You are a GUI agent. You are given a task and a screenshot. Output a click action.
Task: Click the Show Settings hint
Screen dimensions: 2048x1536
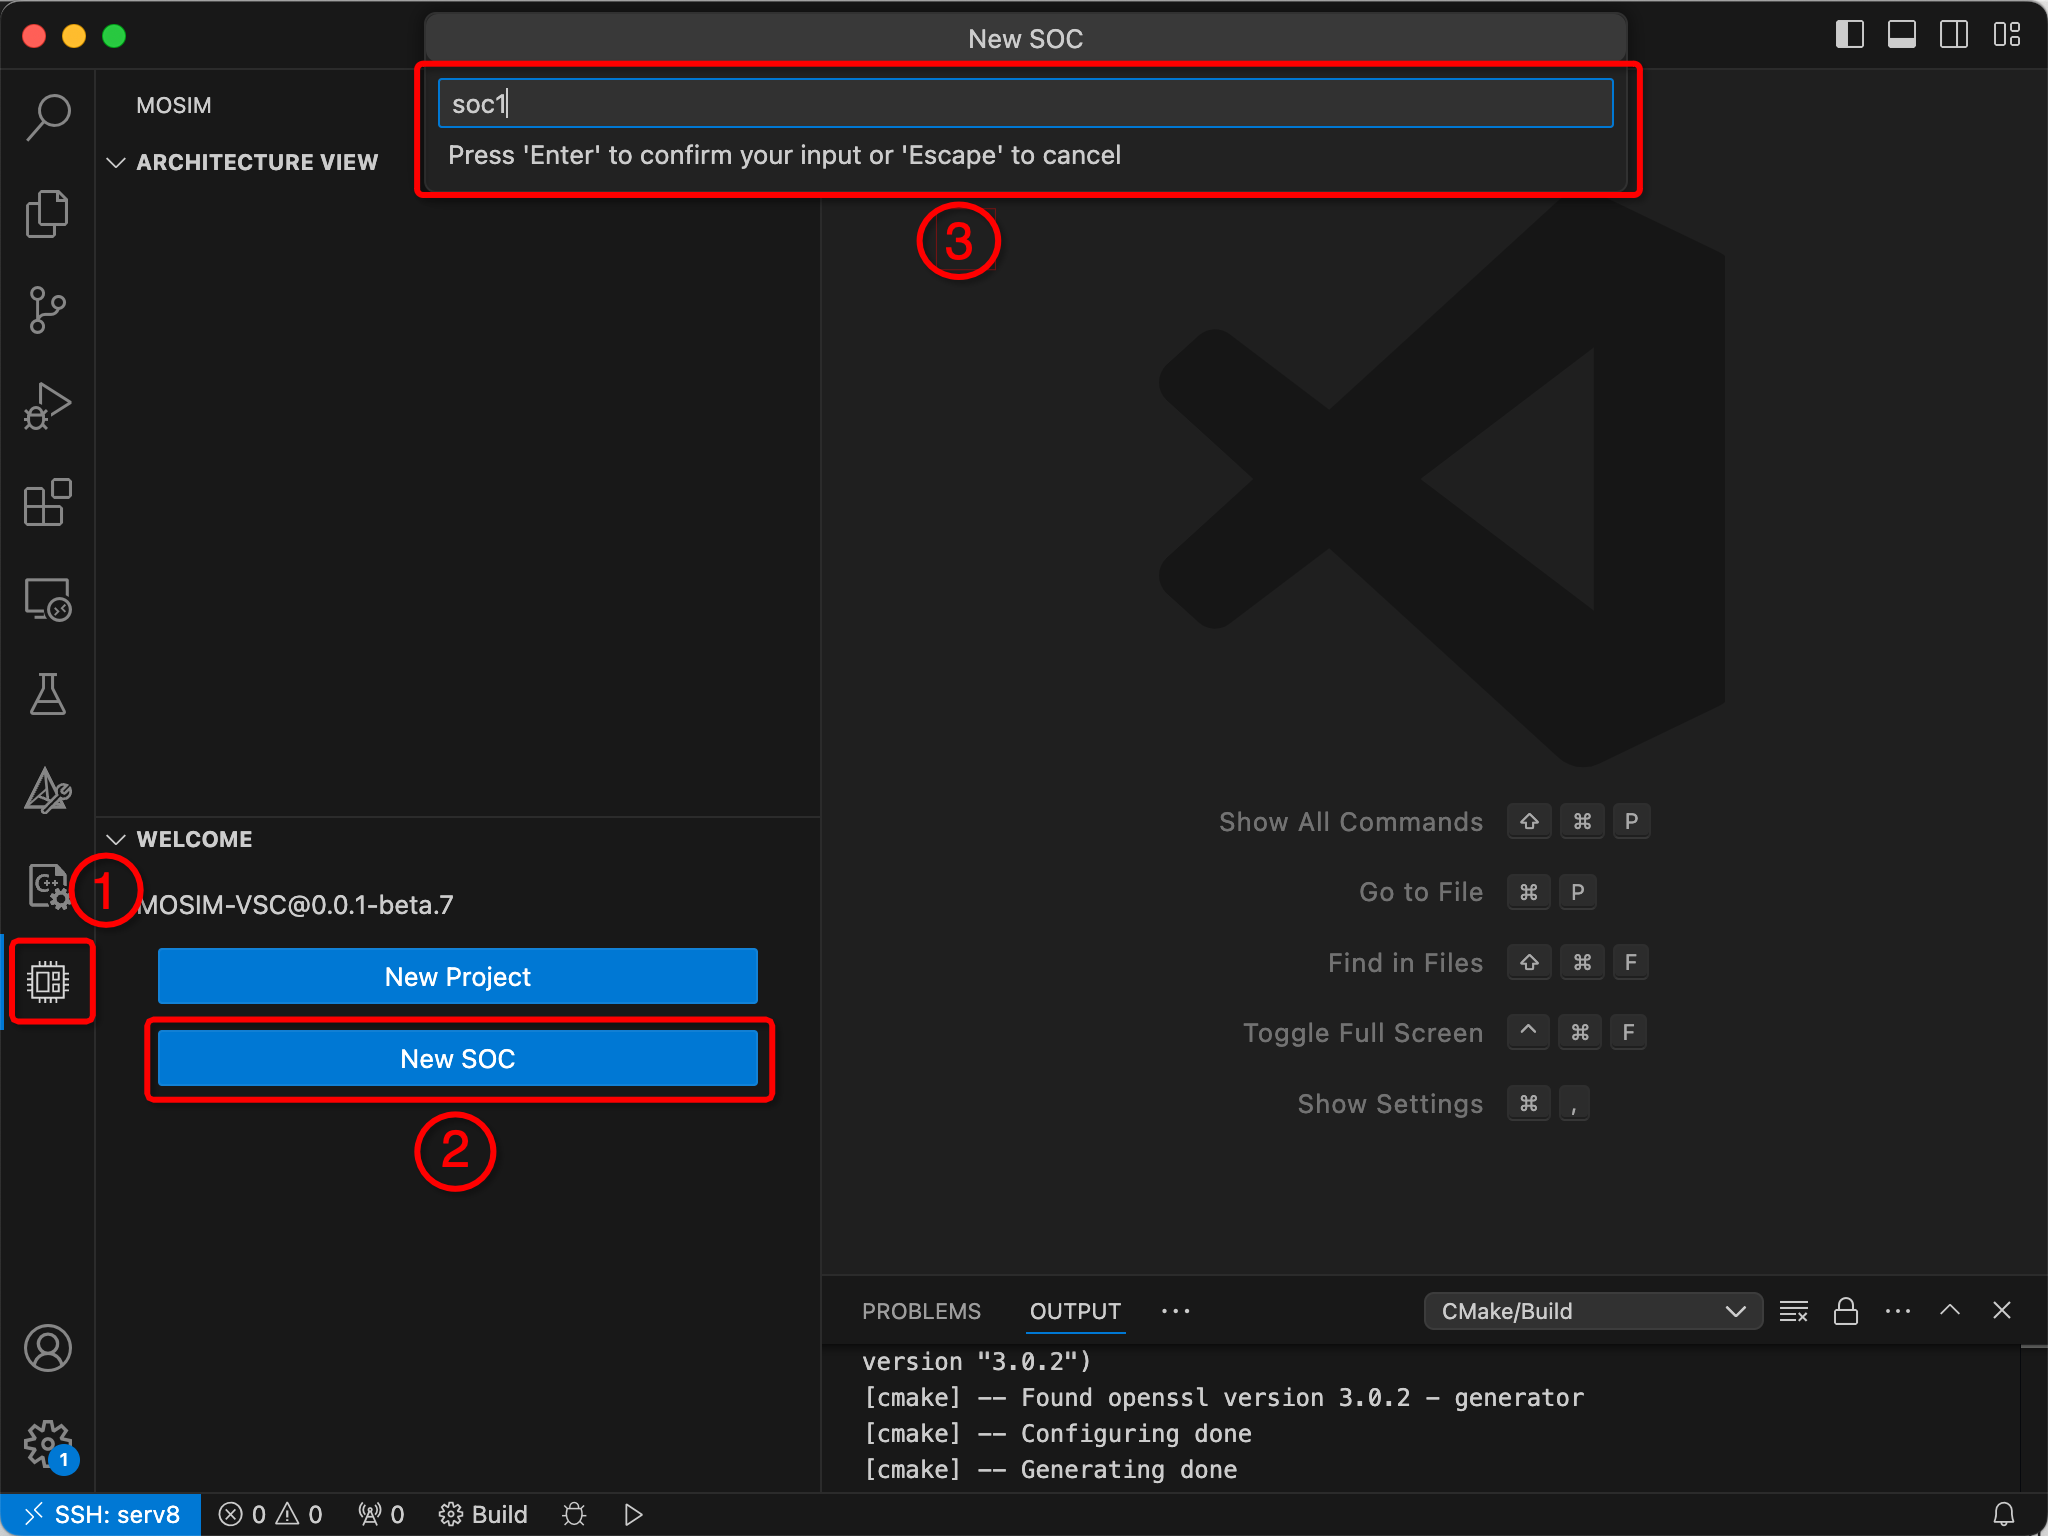[1390, 1103]
